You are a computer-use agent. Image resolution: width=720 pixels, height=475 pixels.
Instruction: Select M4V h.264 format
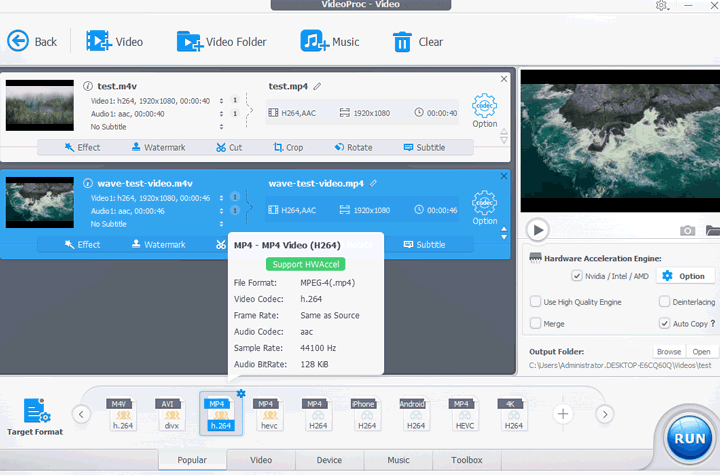point(123,414)
